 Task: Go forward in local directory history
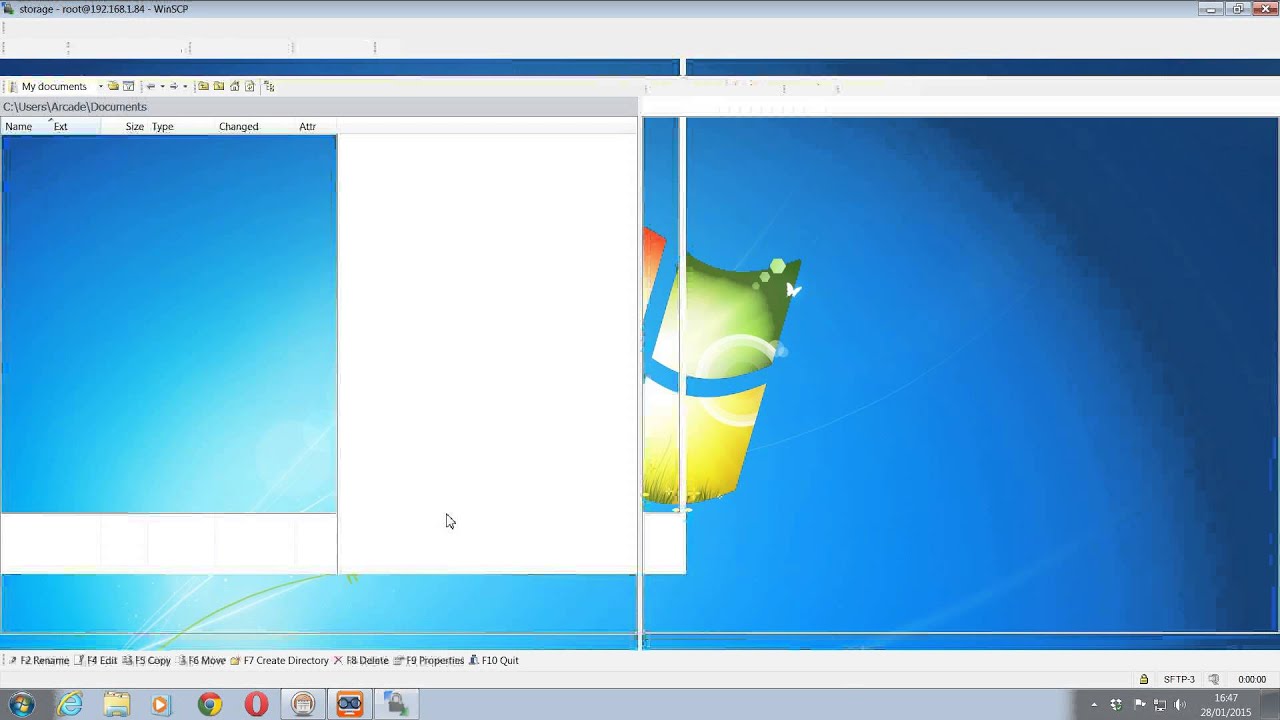pos(174,86)
